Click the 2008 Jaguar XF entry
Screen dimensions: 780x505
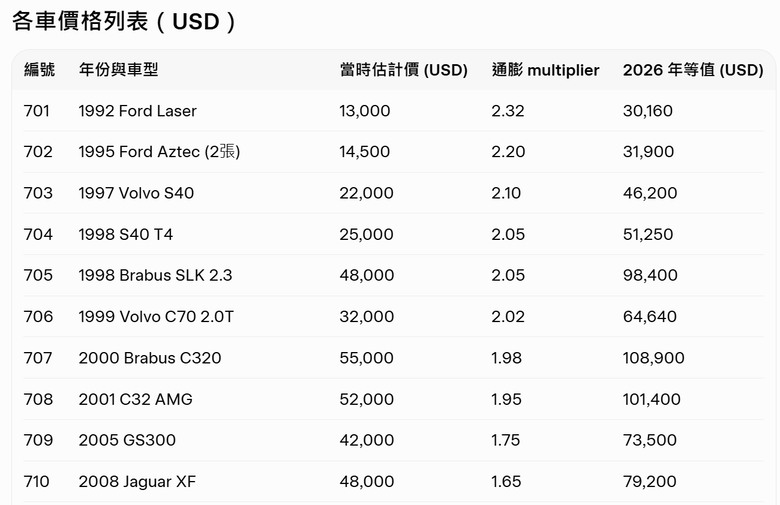click(137, 481)
